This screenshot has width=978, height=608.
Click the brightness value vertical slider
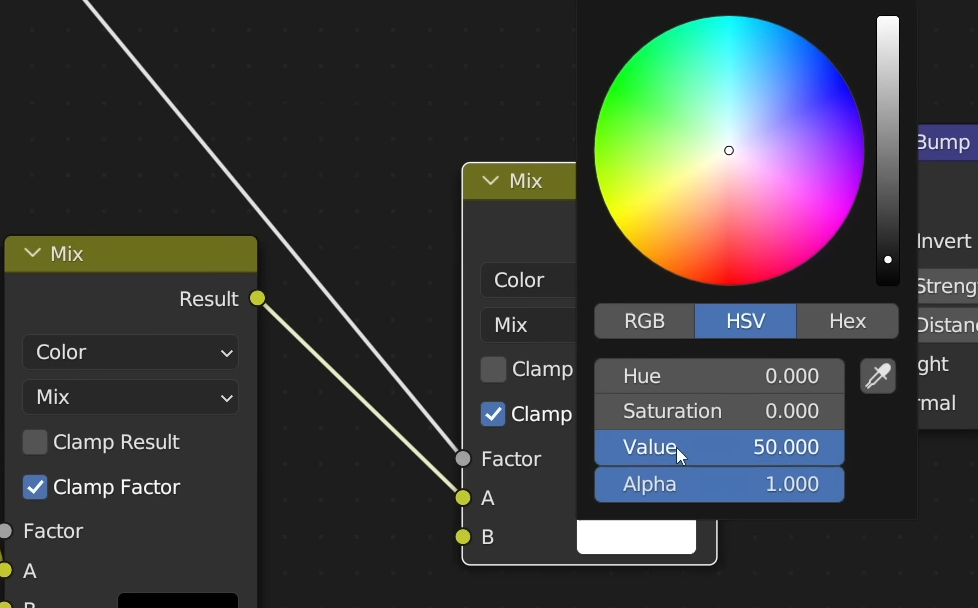(x=888, y=150)
